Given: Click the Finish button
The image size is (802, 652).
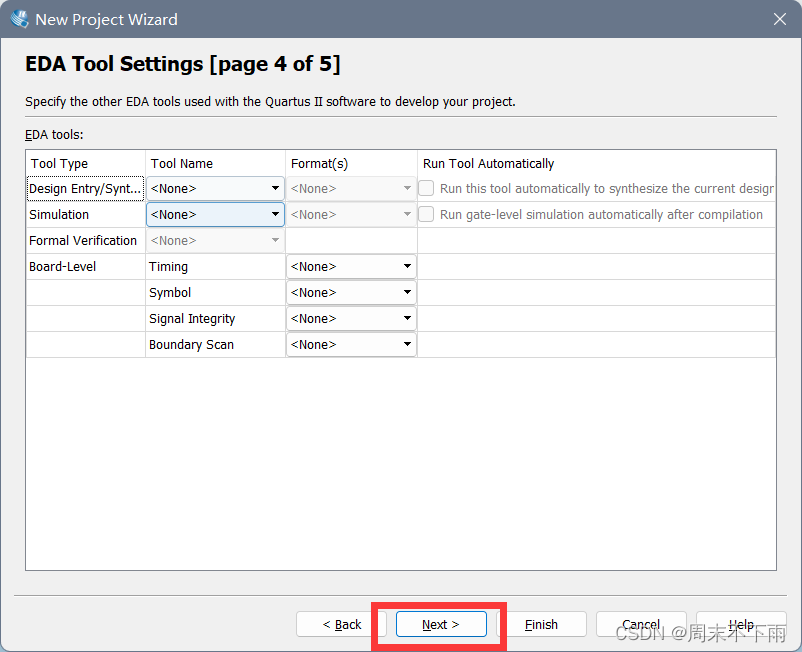Looking at the screenshot, I should coord(541,624).
